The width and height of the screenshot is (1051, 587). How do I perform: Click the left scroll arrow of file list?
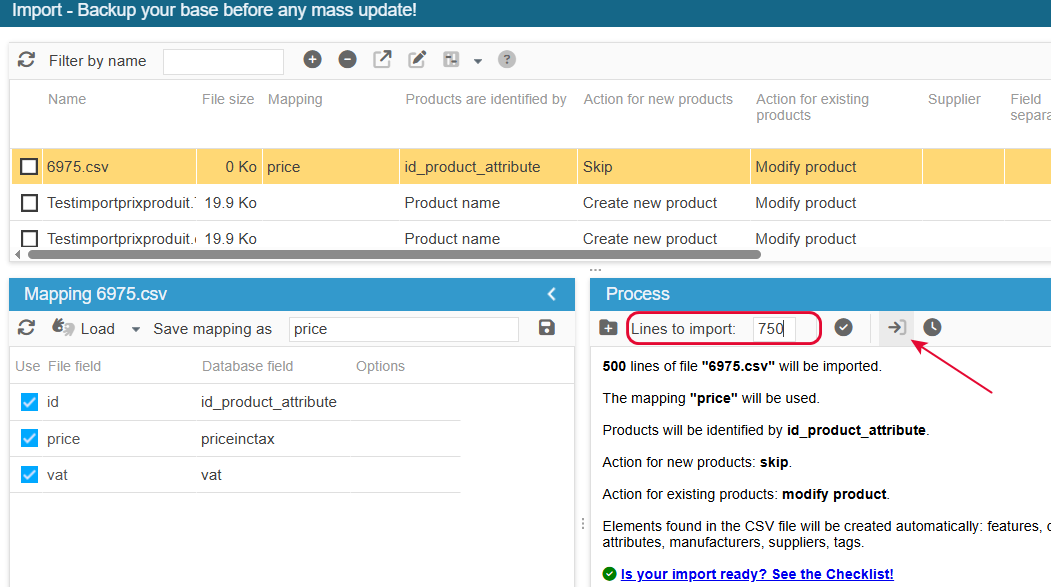click(x=17, y=255)
